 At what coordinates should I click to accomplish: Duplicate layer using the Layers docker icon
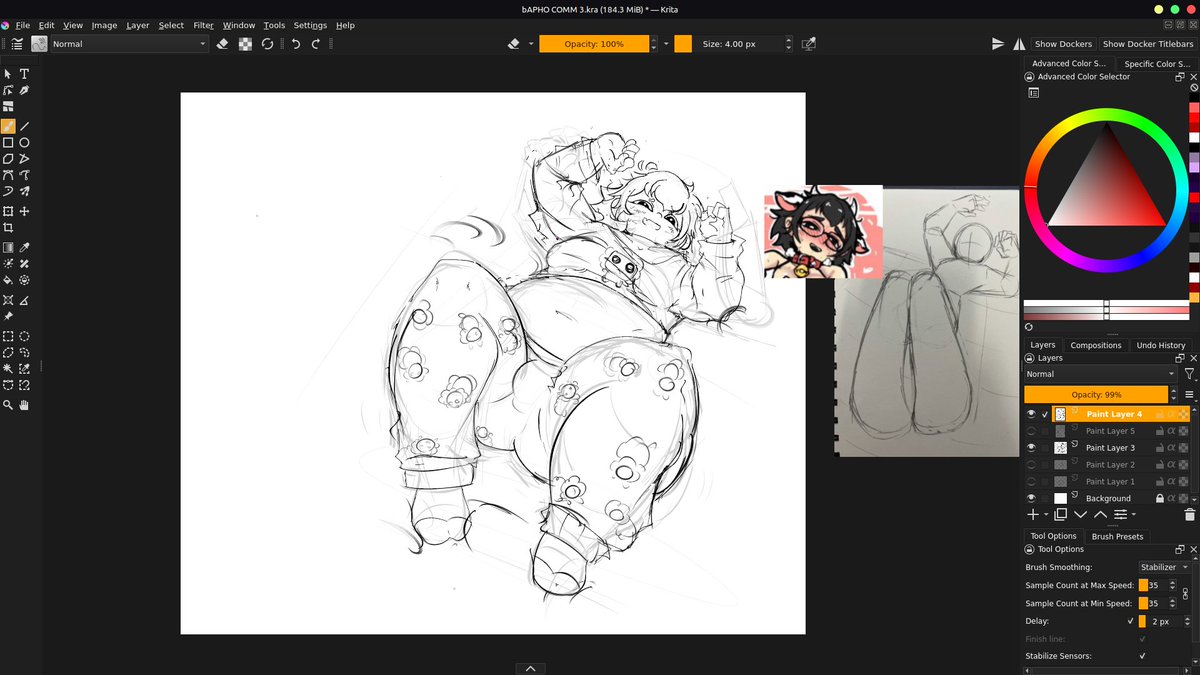pyautogui.click(x=1060, y=515)
